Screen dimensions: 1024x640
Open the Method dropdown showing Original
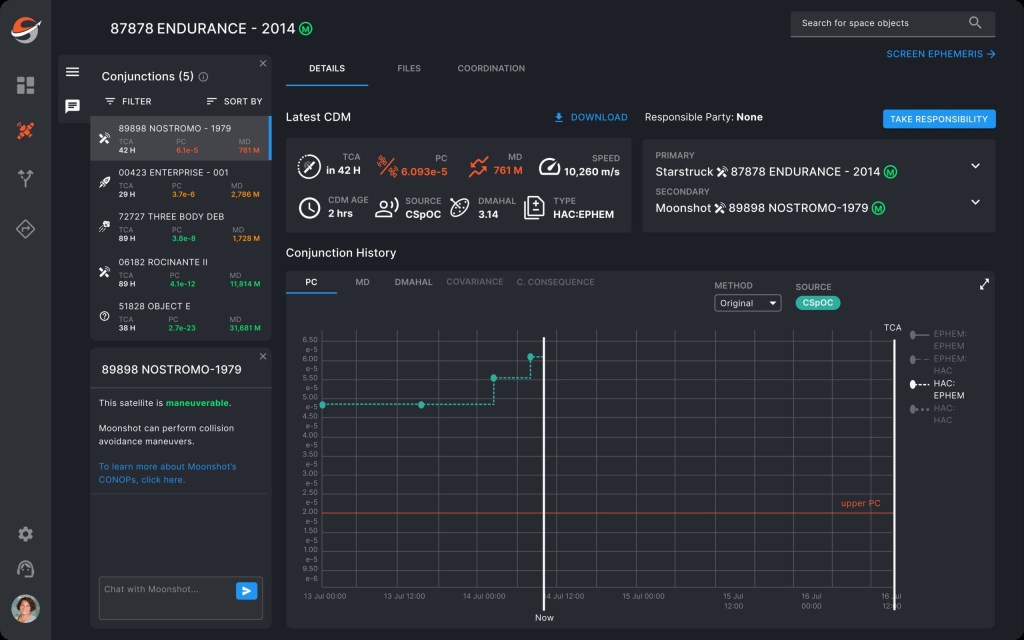[747, 303]
